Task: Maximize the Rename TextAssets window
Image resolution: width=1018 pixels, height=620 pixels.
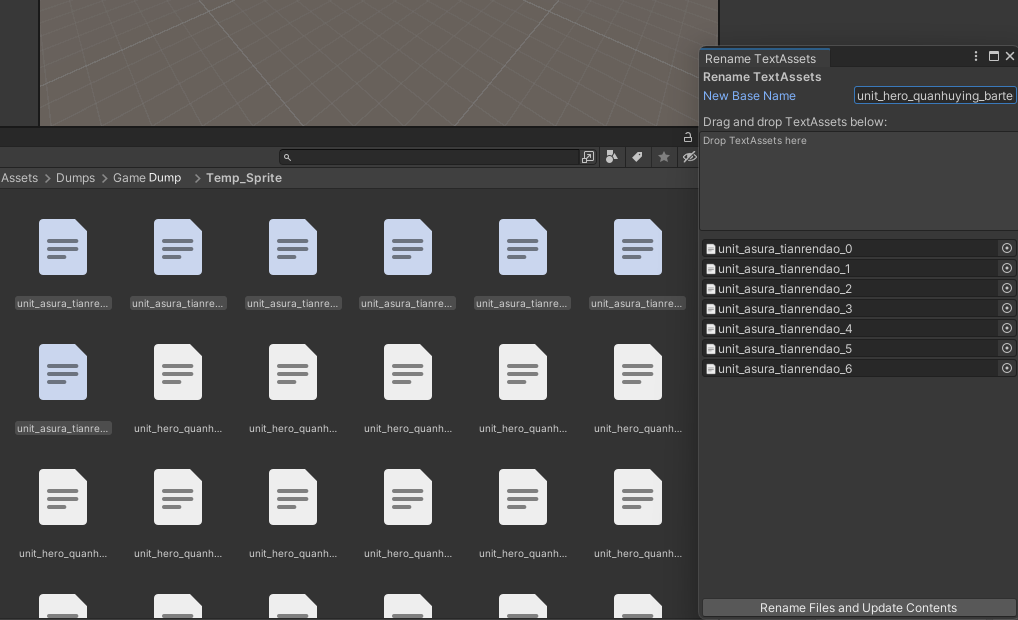Action: click(x=993, y=57)
